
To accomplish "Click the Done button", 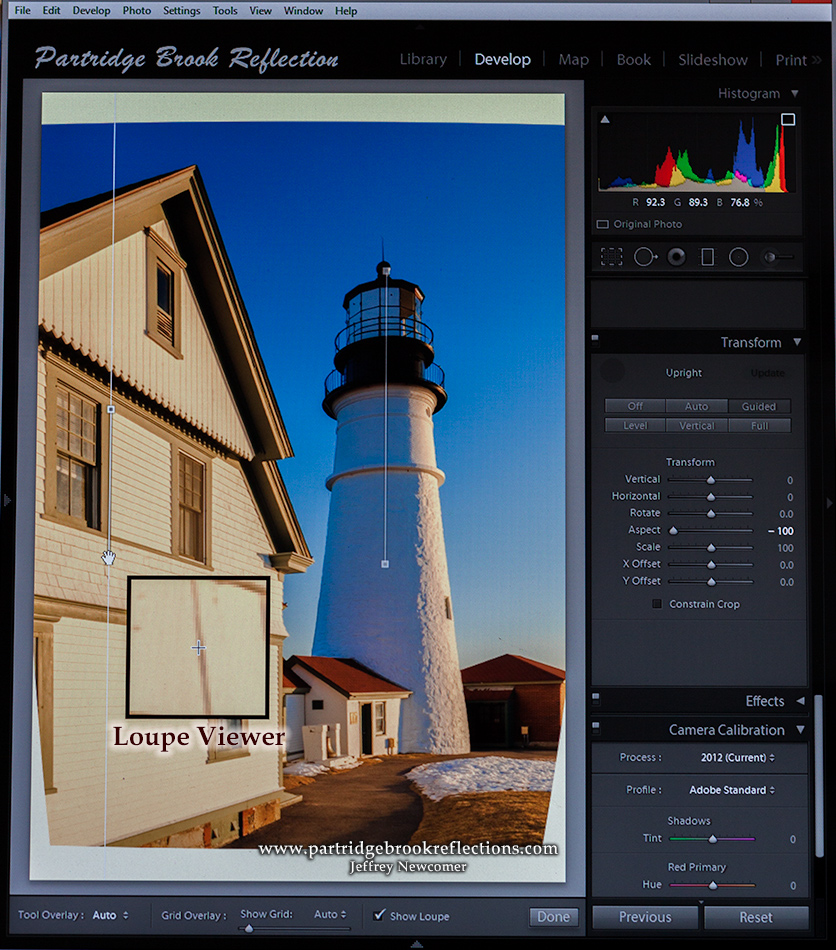I will [552, 916].
